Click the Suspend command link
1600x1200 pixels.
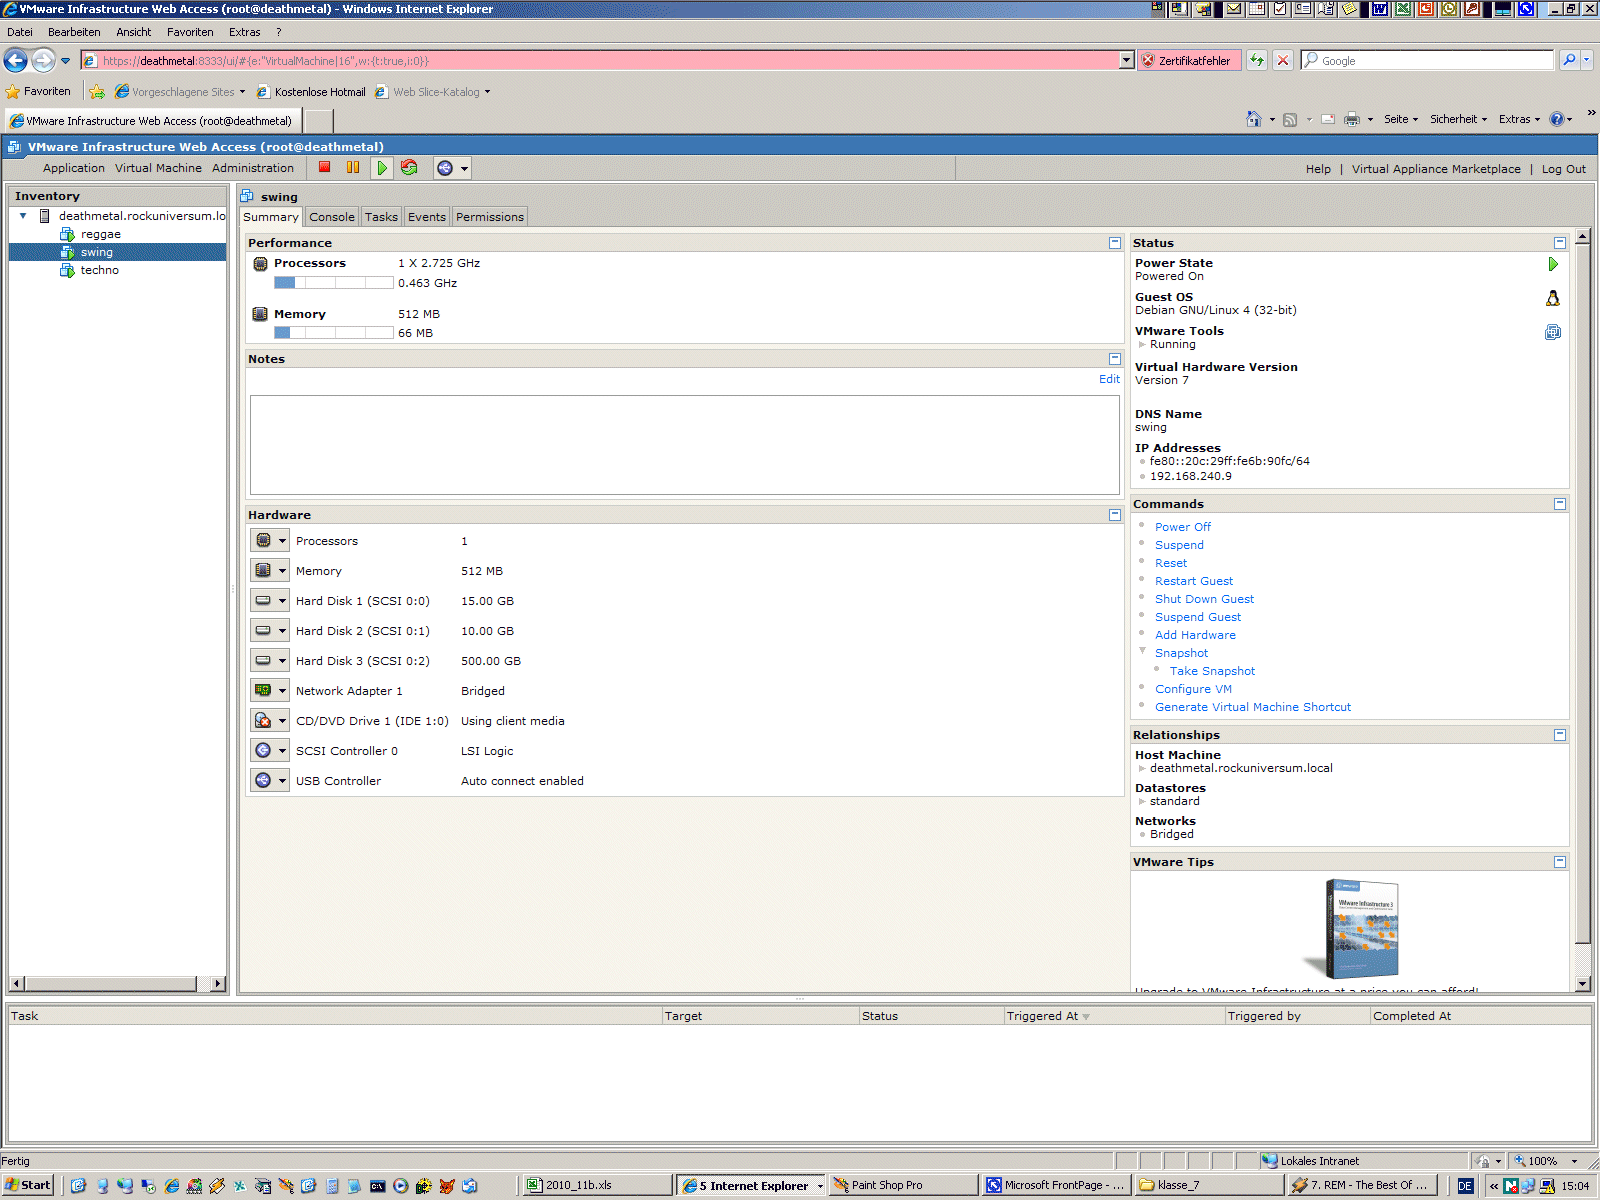[1179, 545]
